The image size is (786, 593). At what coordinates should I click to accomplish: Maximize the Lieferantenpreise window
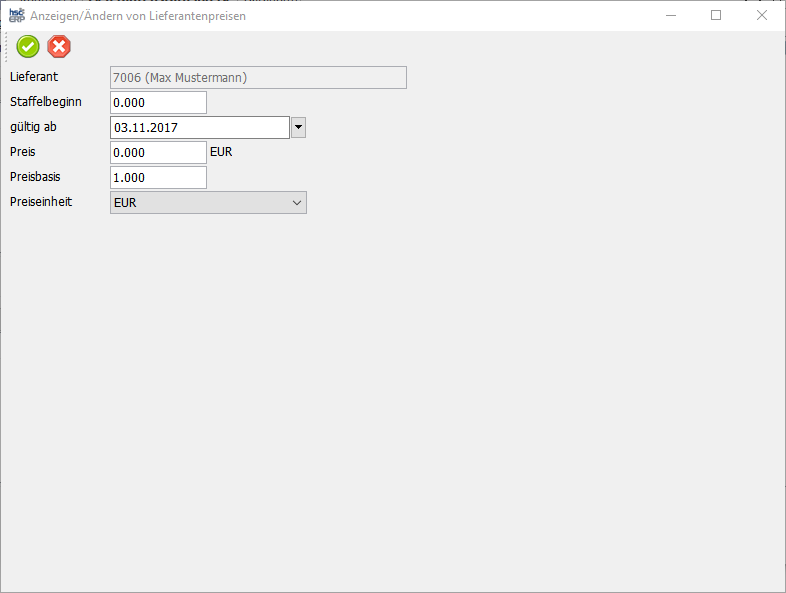[716, 16]
